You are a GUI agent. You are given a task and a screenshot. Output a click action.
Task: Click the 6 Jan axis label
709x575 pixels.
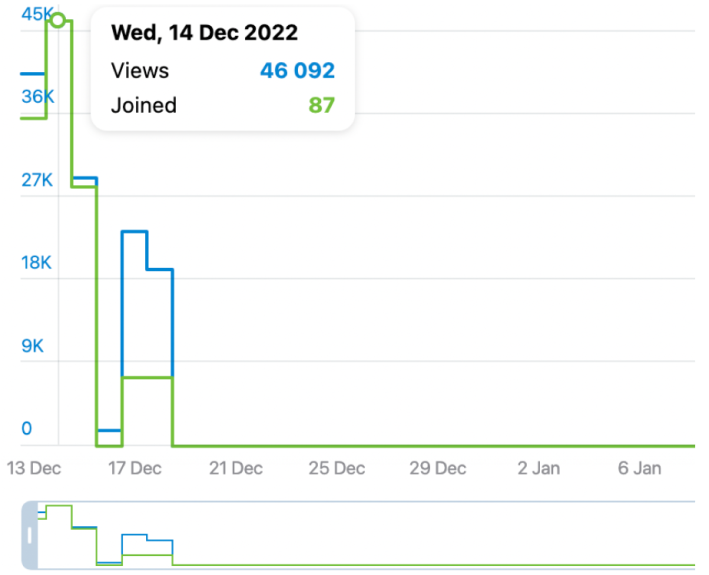639,468
